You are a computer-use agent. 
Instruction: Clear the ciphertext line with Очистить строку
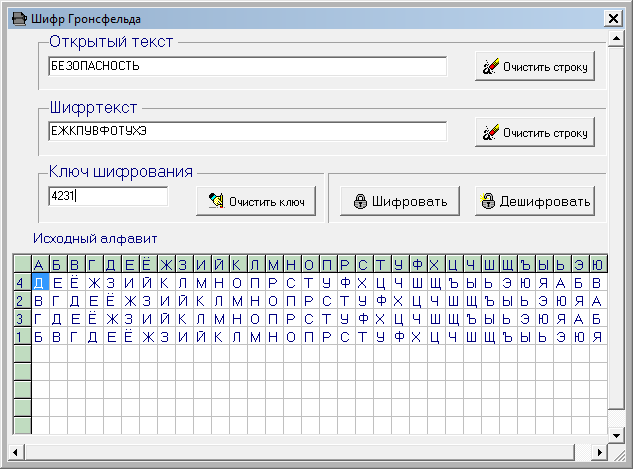(x=535, y=132)
